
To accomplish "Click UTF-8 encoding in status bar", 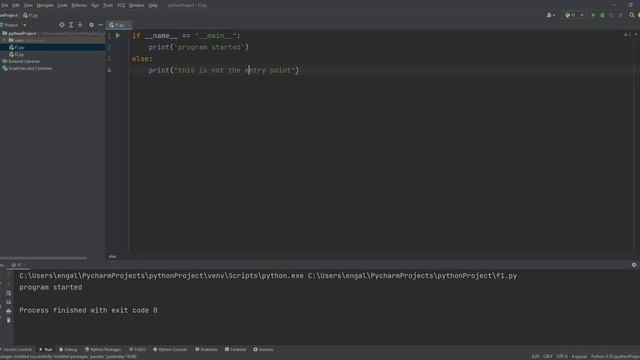I will pos(562,356).
